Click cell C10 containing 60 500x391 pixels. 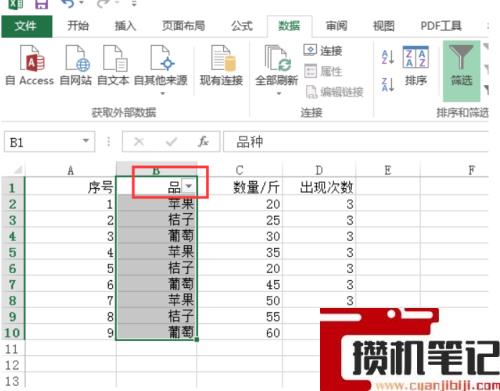click(x=240, y=332)
